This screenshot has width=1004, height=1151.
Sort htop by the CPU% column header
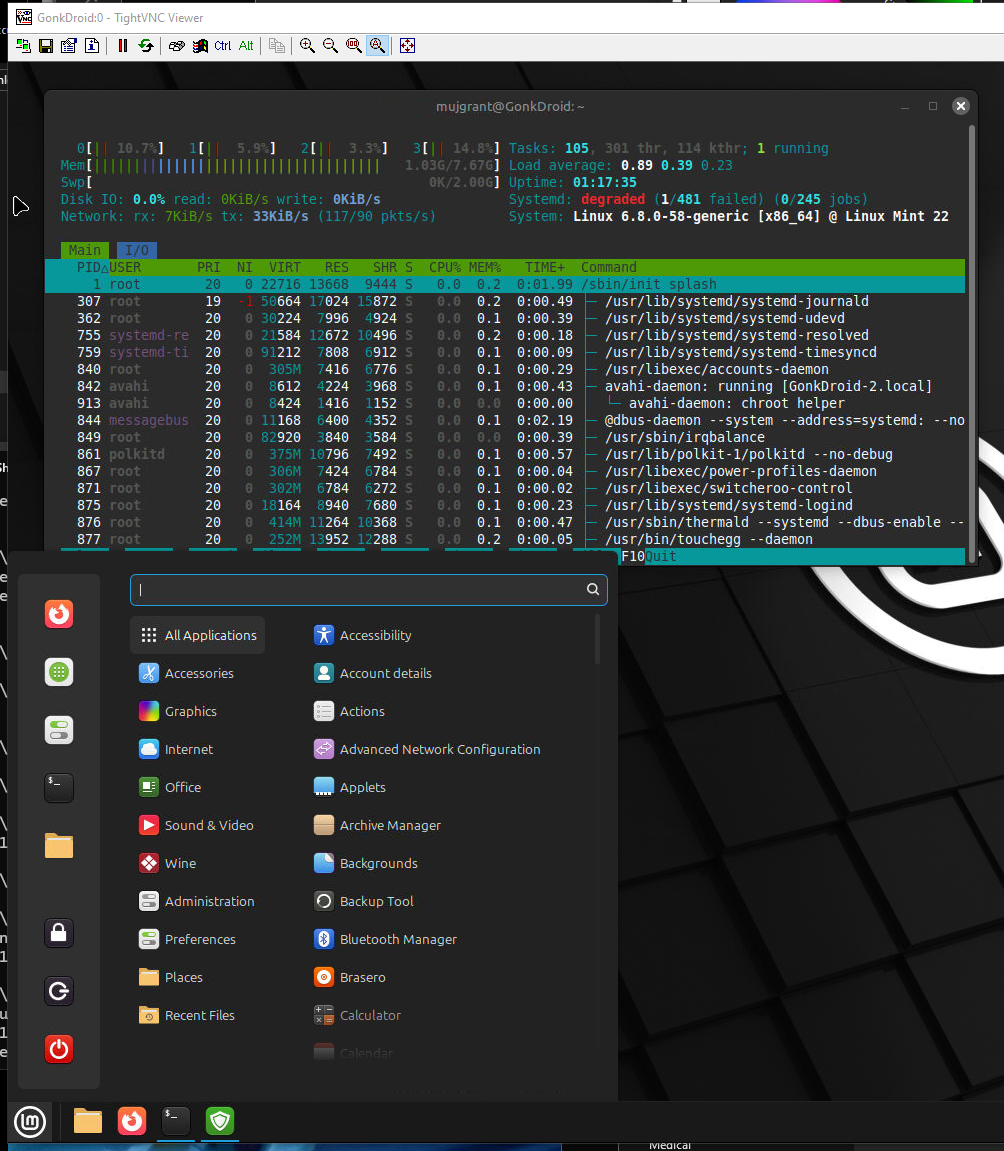click(445, 267)
